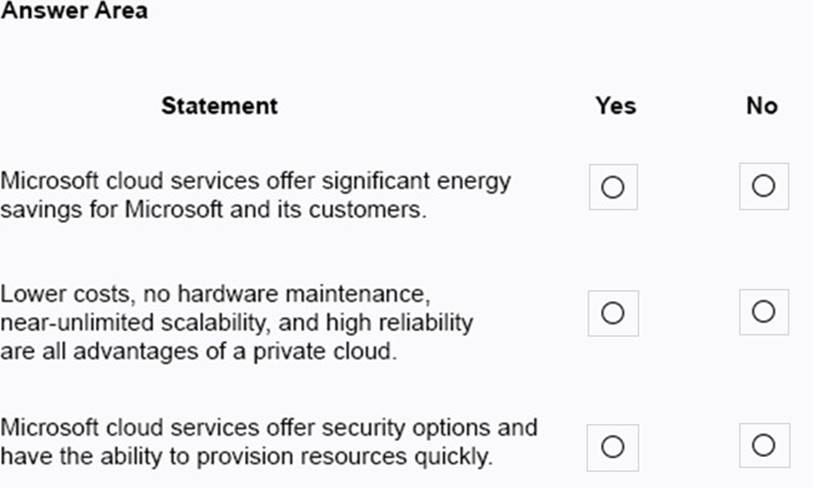Screen dimensions: 813x488
Task: Mark No for security options statement
Action: coord(763,444)
